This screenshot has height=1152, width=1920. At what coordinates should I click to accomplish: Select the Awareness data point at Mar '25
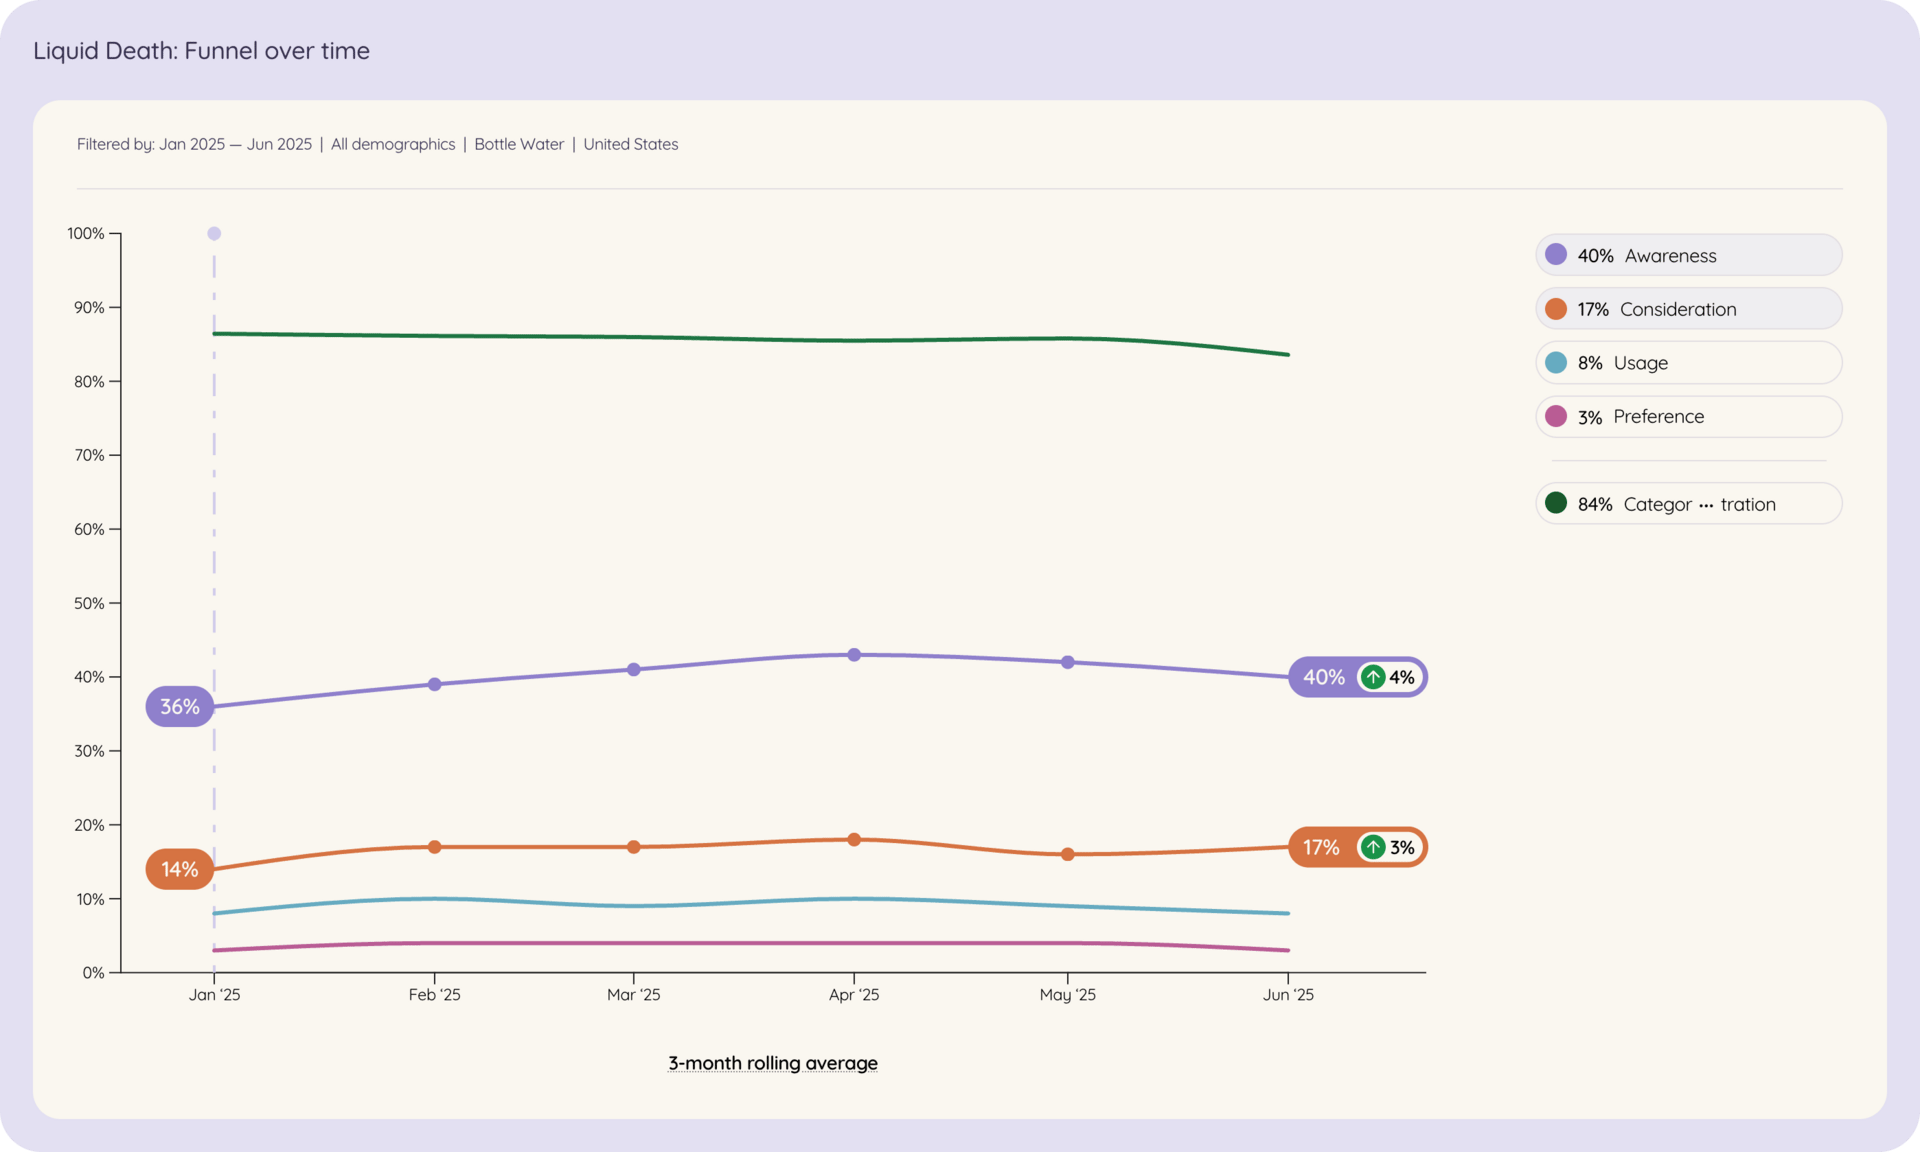(x=634, y=669)
